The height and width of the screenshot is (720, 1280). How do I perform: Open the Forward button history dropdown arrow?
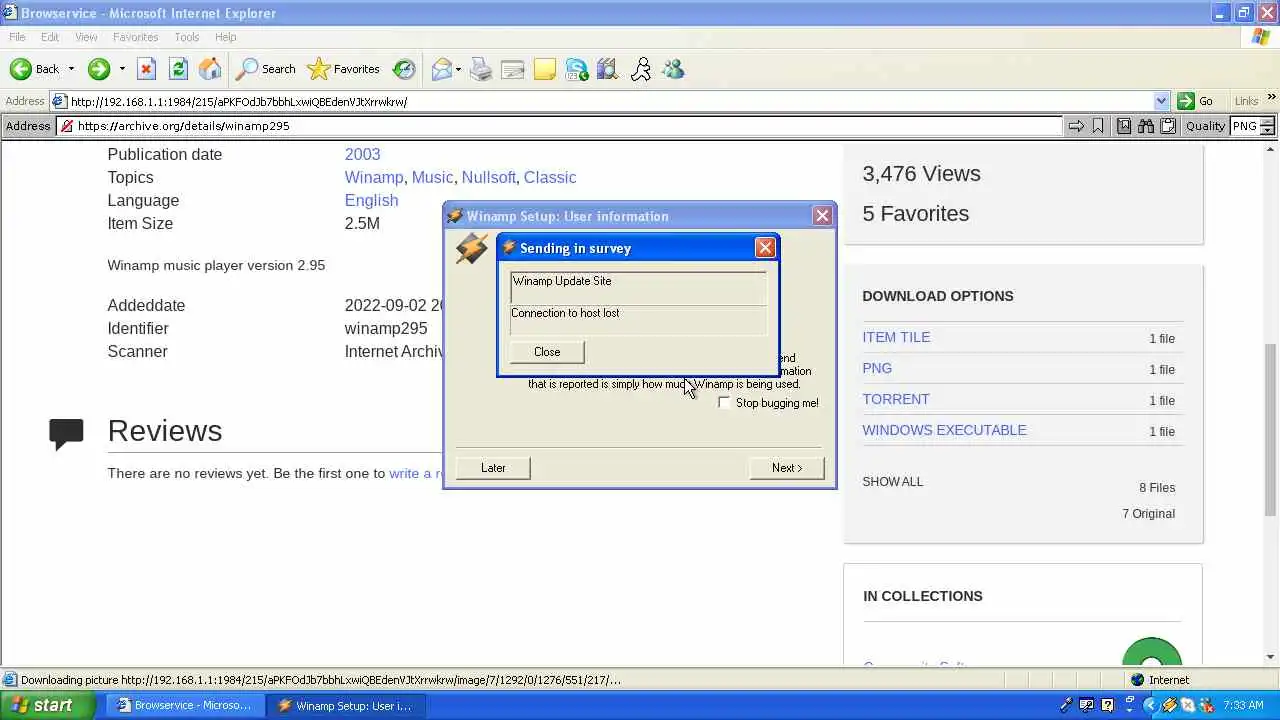pos(122,69)
